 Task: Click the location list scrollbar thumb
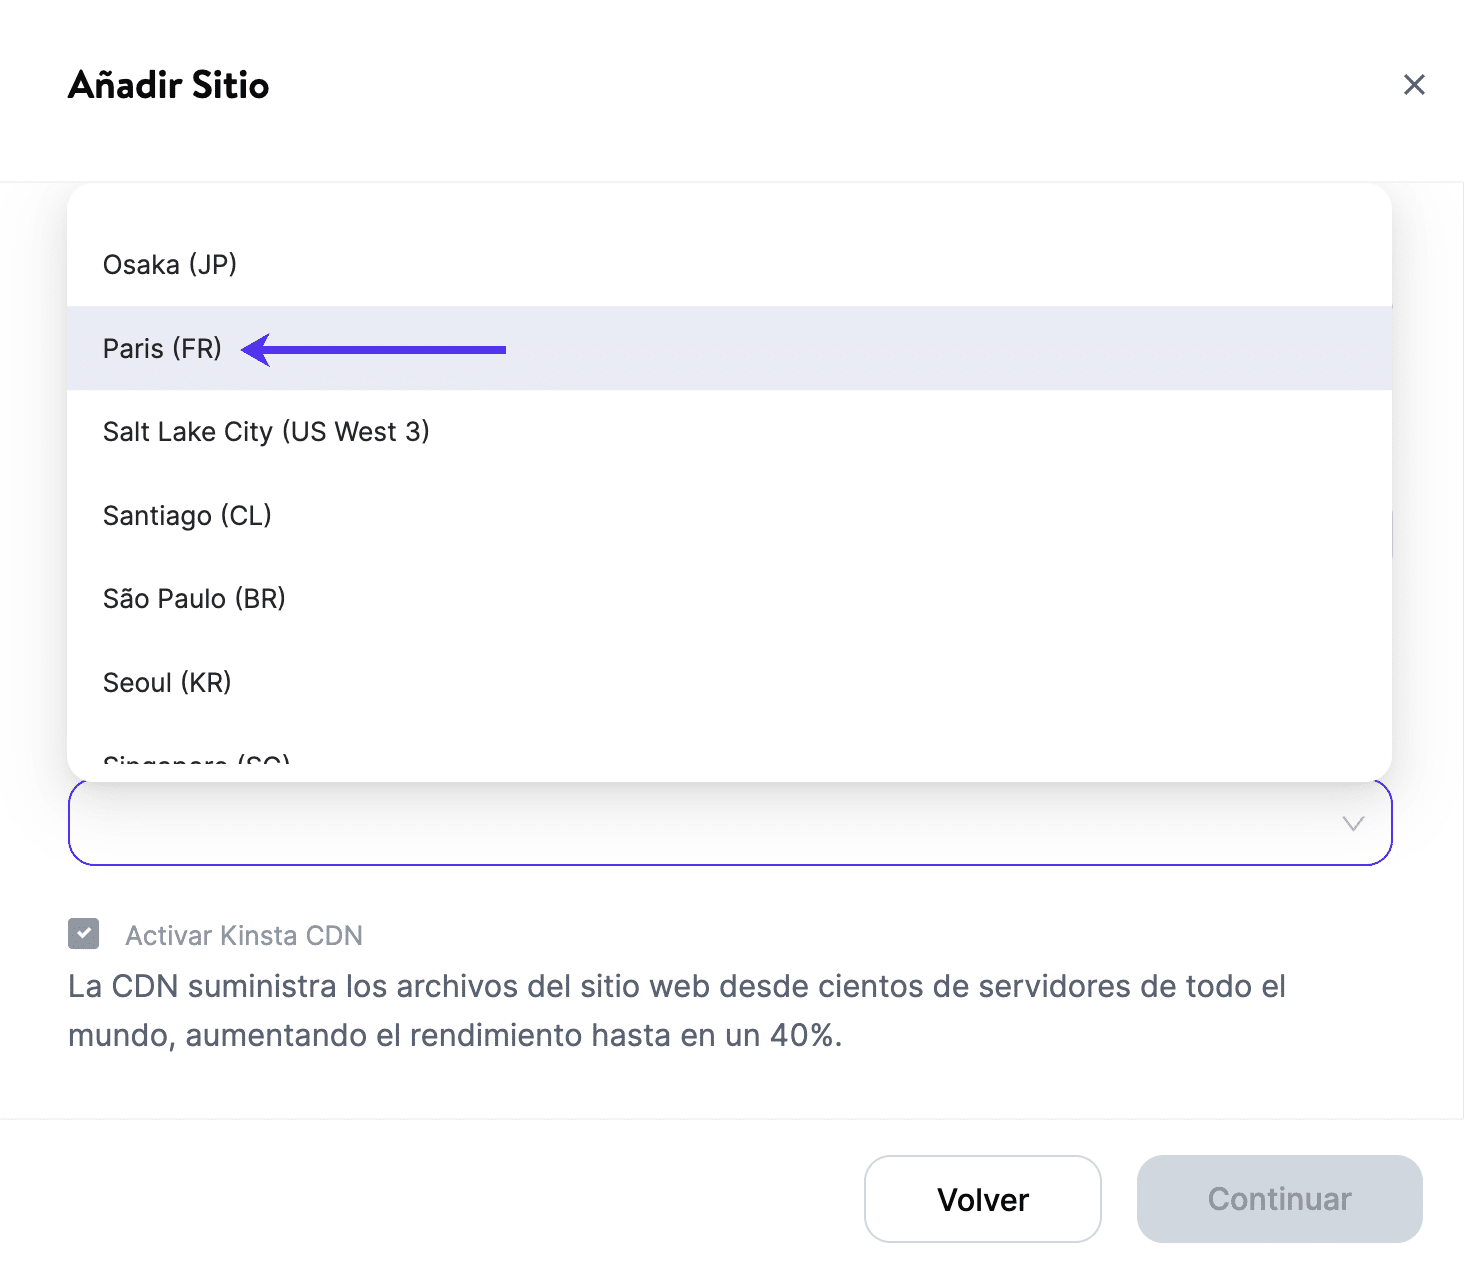[x=1391, y=534]
